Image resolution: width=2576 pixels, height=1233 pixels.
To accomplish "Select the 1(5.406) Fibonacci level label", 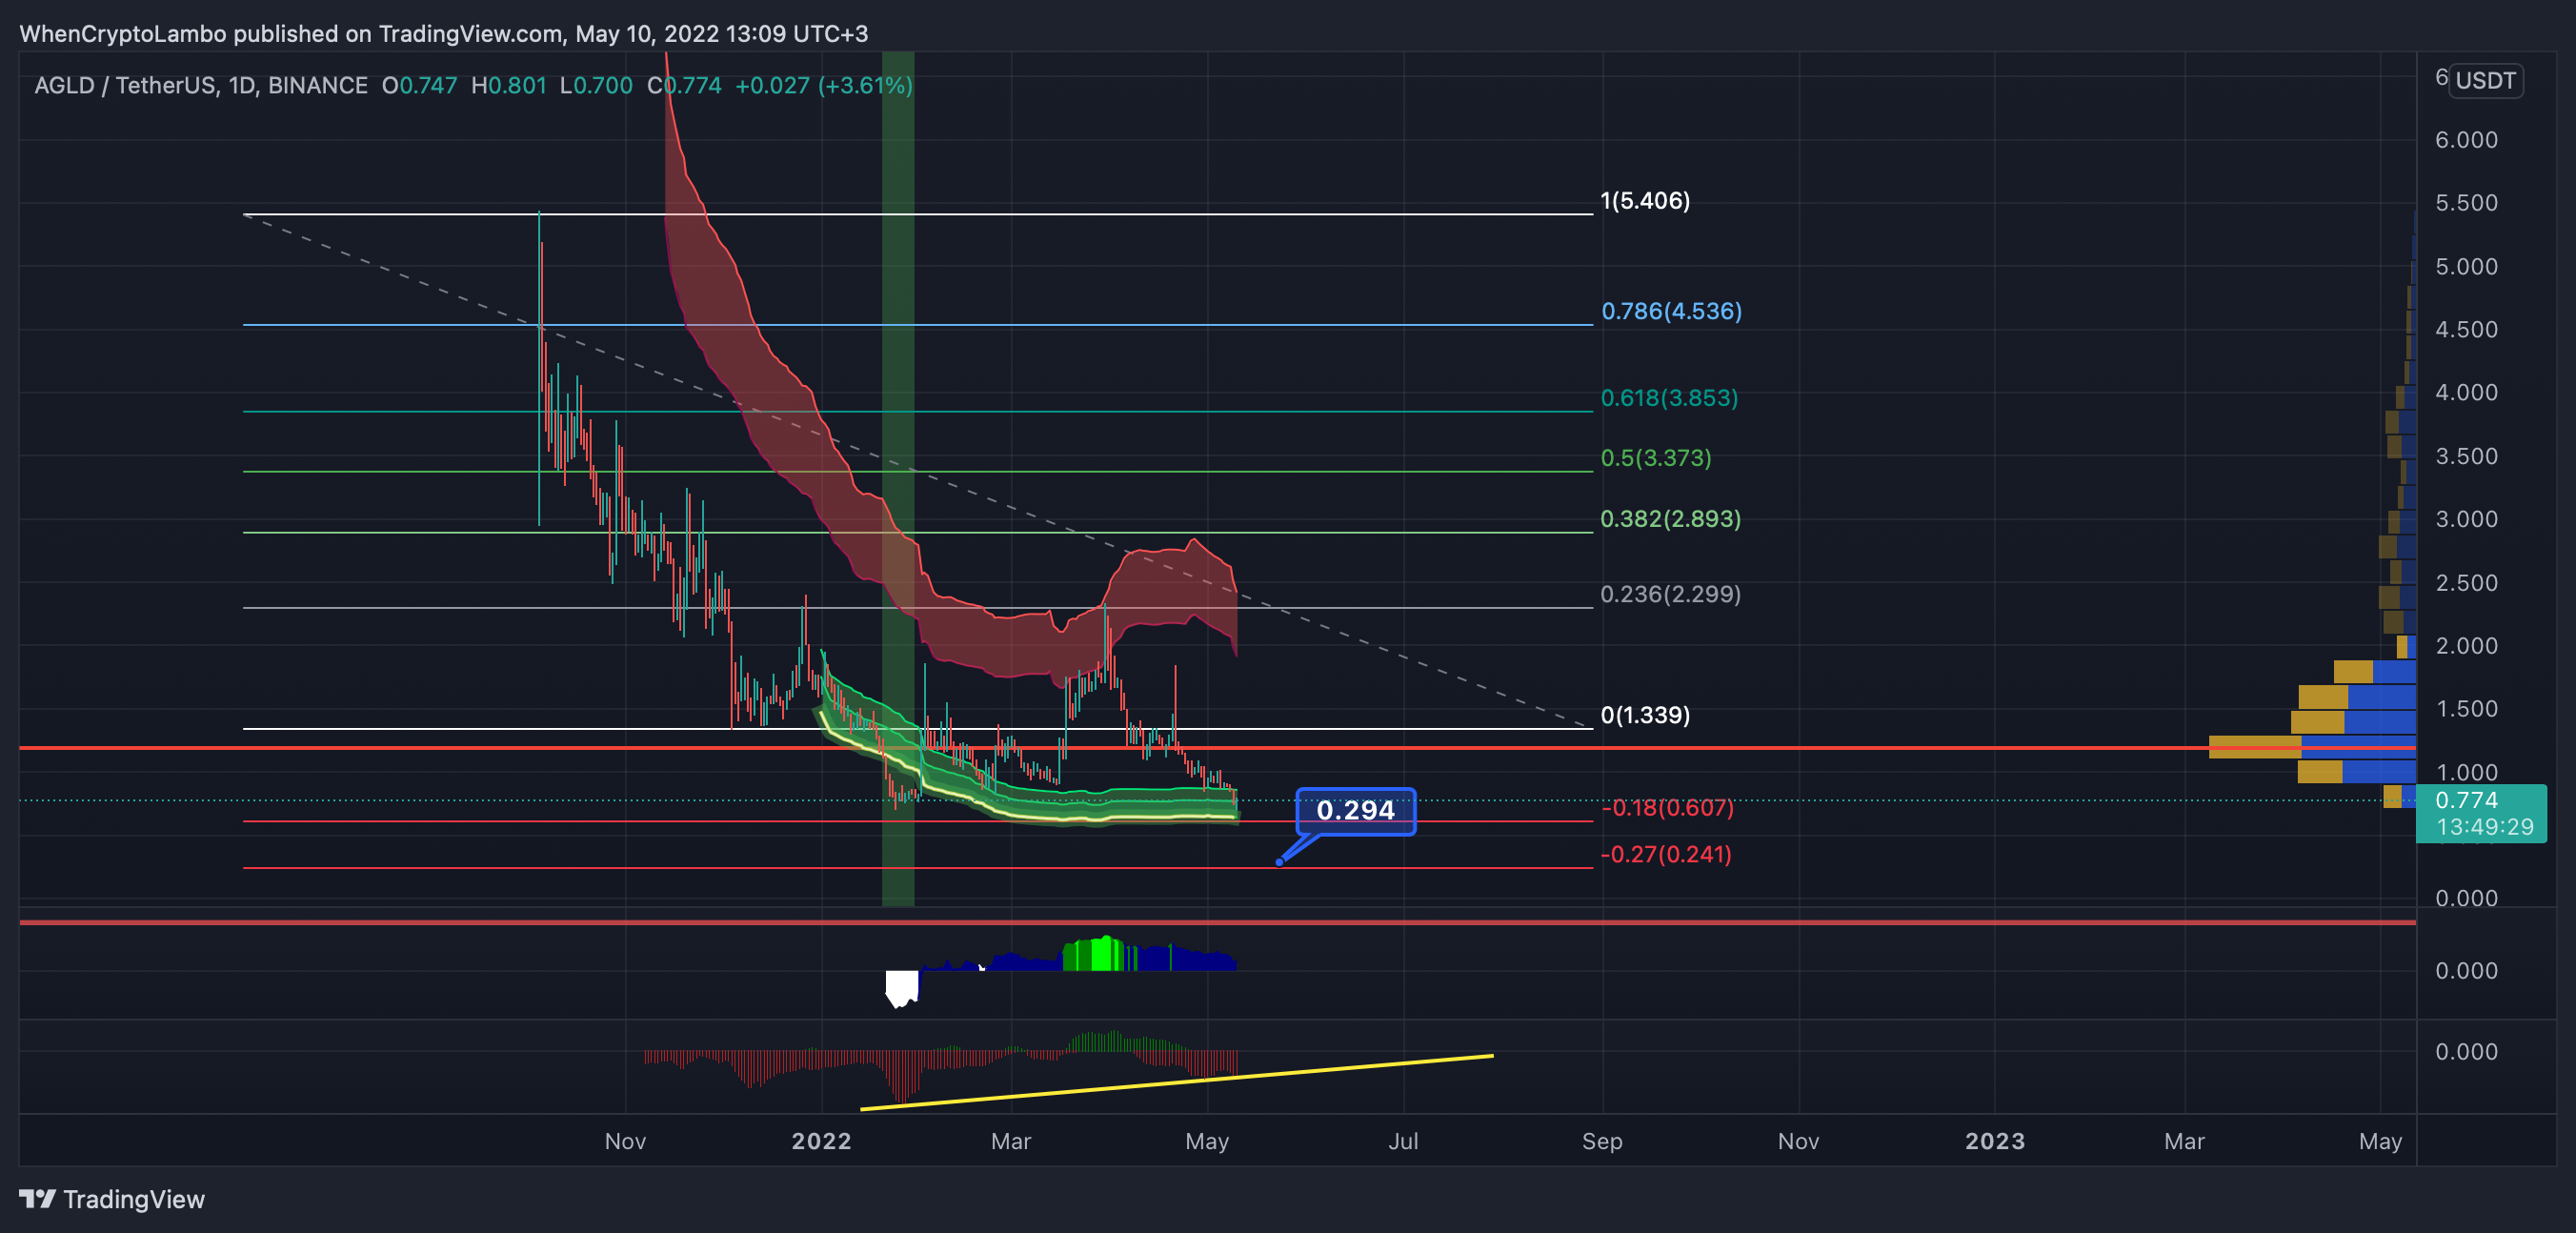I will (1645, 200).
